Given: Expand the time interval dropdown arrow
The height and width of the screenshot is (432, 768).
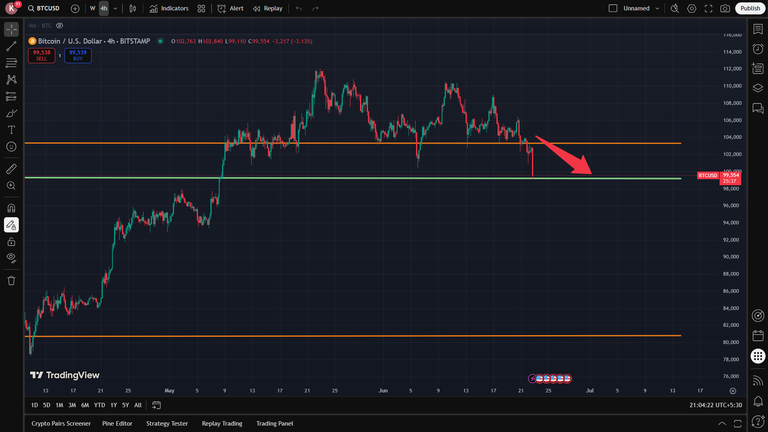Looking at the screenshot, I should (116, 8).
